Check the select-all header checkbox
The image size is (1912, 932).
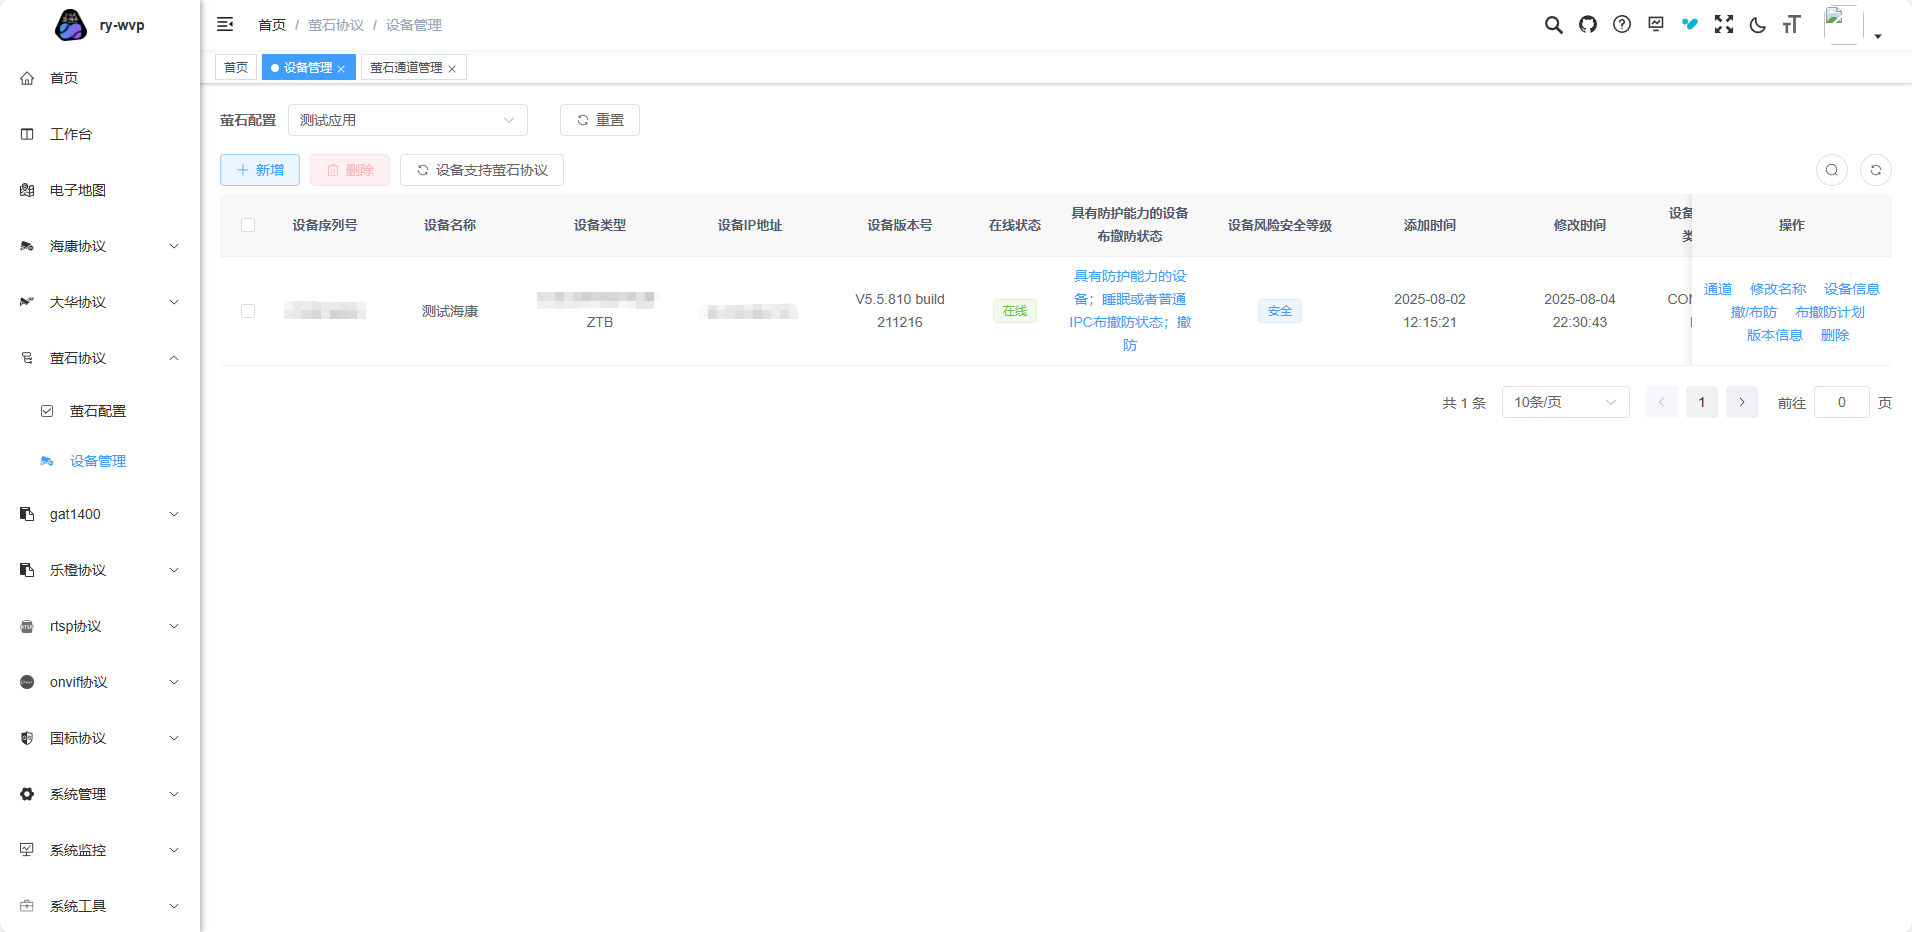tap(248, 225)
